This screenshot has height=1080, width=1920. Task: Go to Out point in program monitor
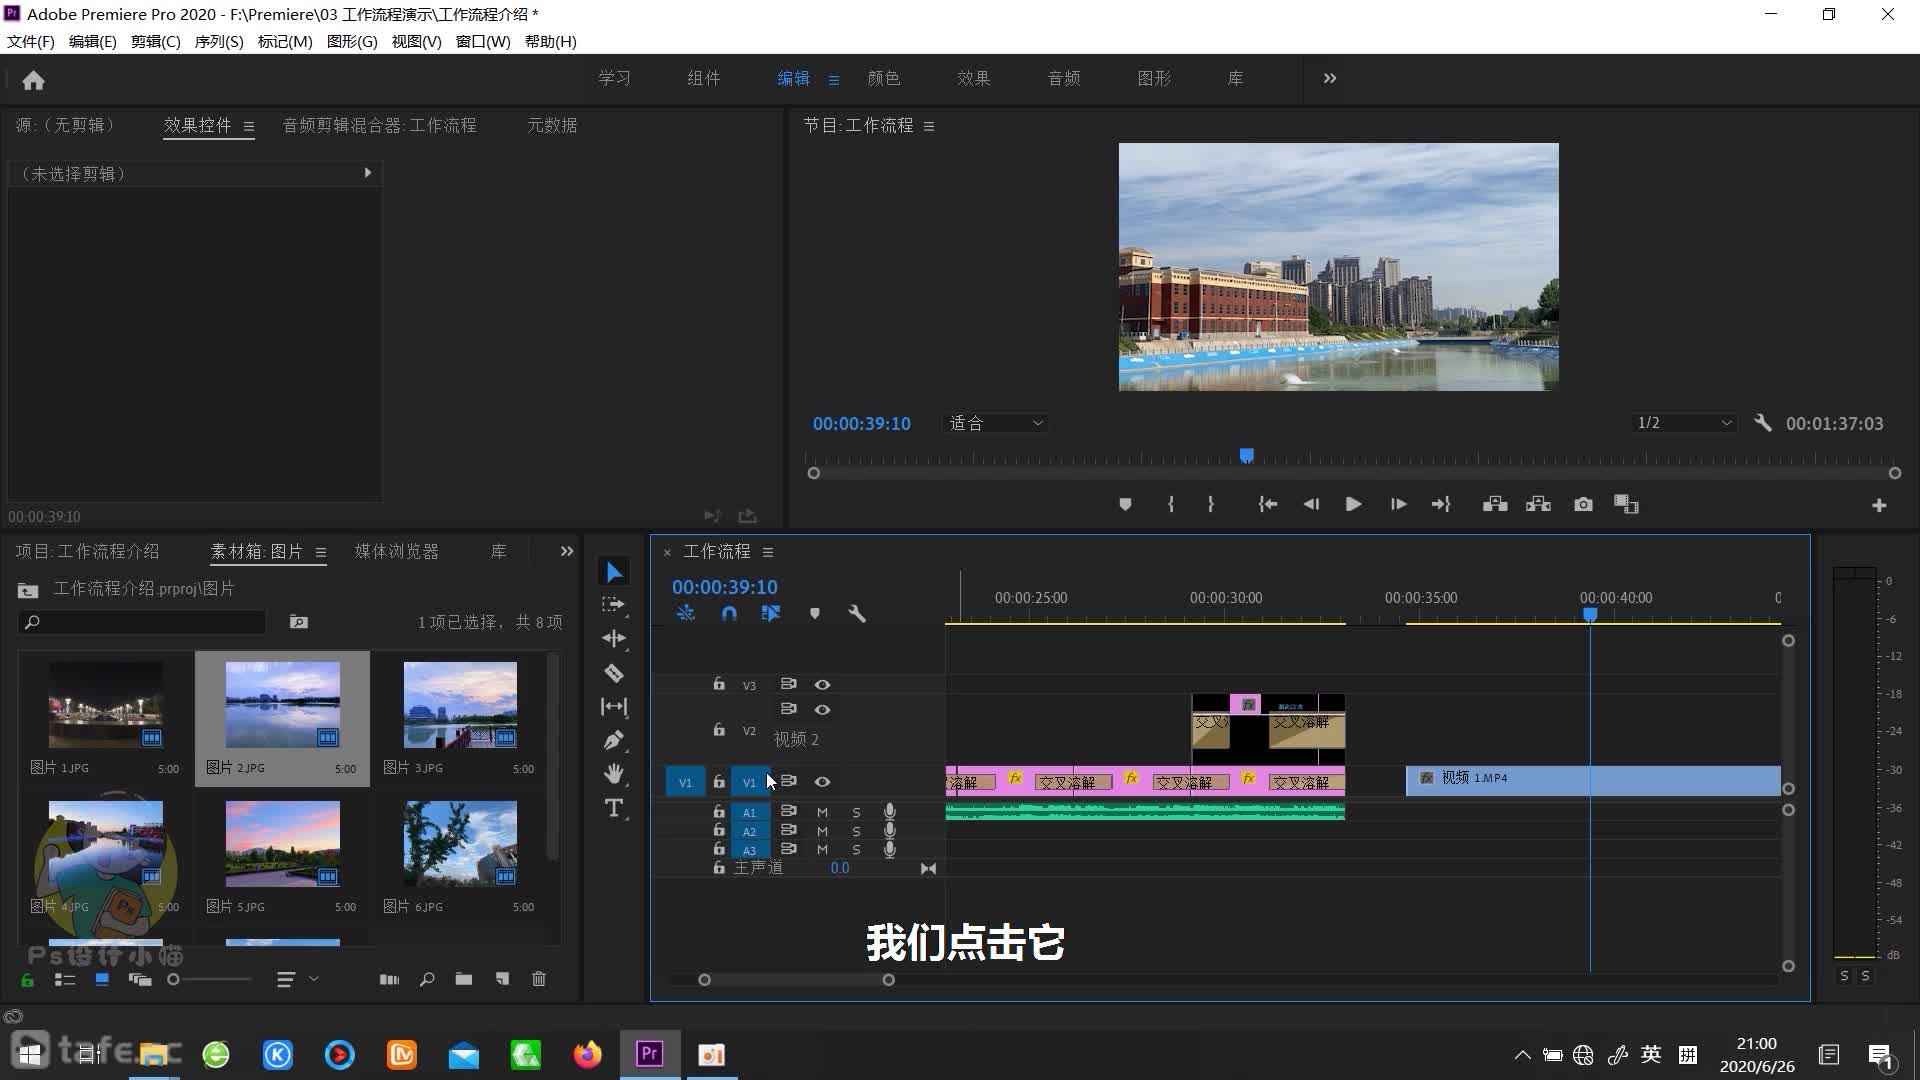tap(1441, 505)
